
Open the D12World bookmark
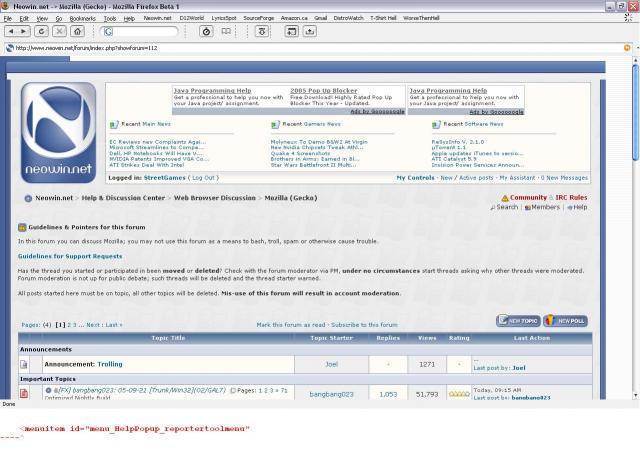(191, 18)
